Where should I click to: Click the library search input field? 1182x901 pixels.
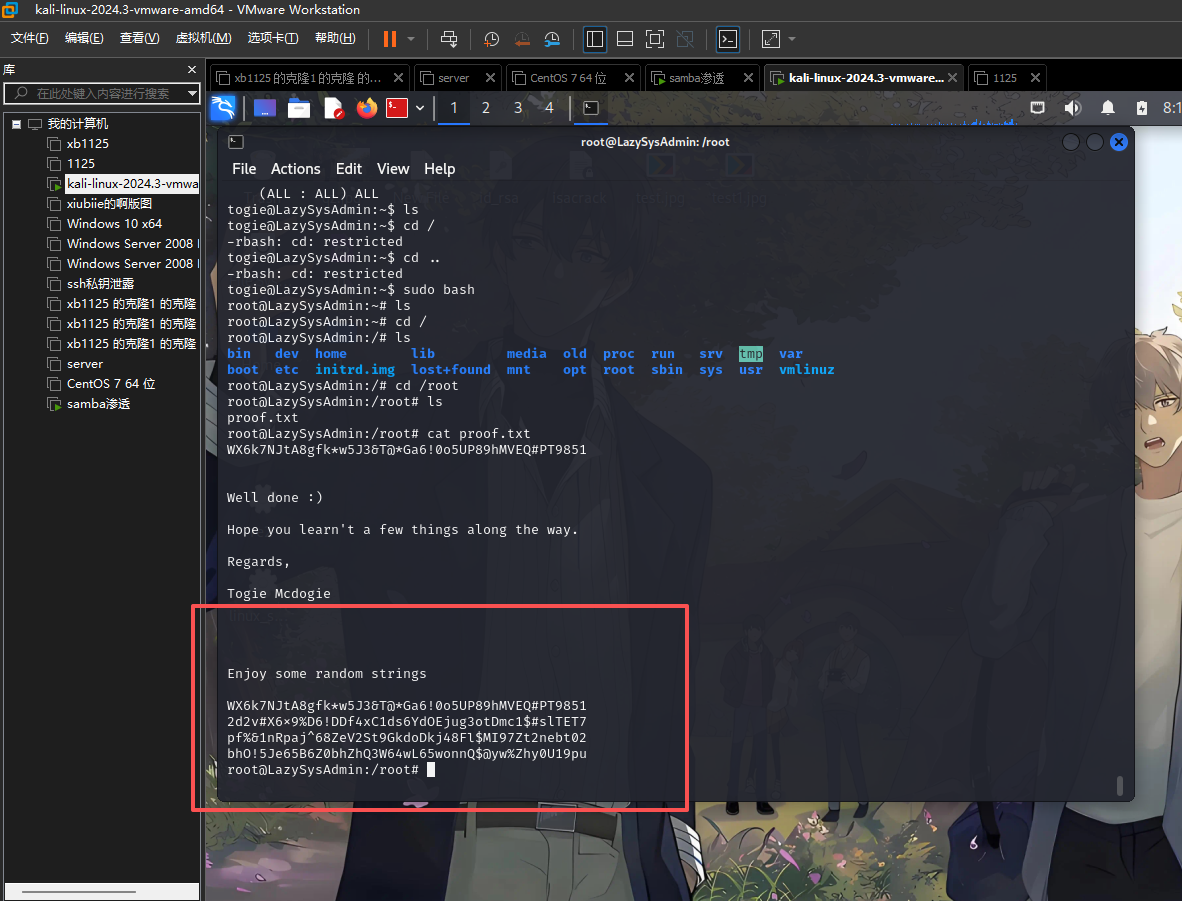(x=100, y=93)
